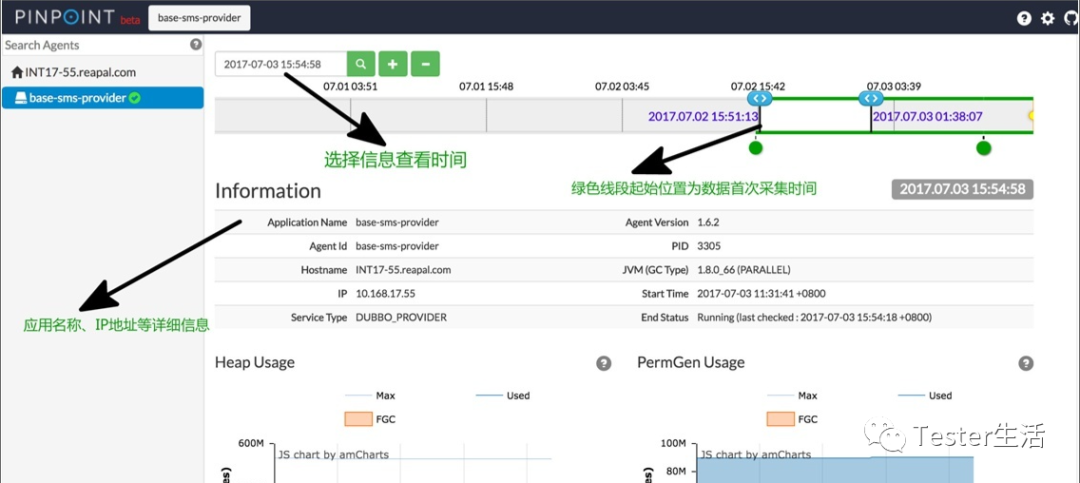The width and height of the screenshot is (1080, 483).
Task: Click home icon beside INT17-55.reapal.com
Action: pyautogui.click(x=17, y=72)
